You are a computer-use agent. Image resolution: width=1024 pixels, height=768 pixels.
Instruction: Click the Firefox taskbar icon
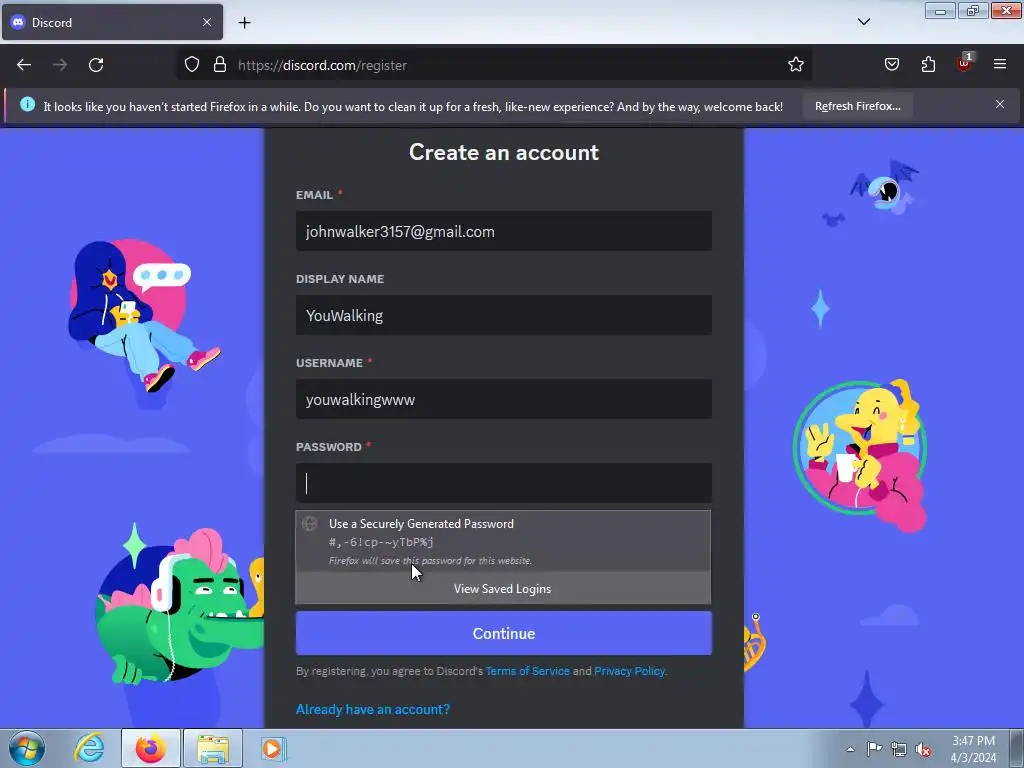150,748
